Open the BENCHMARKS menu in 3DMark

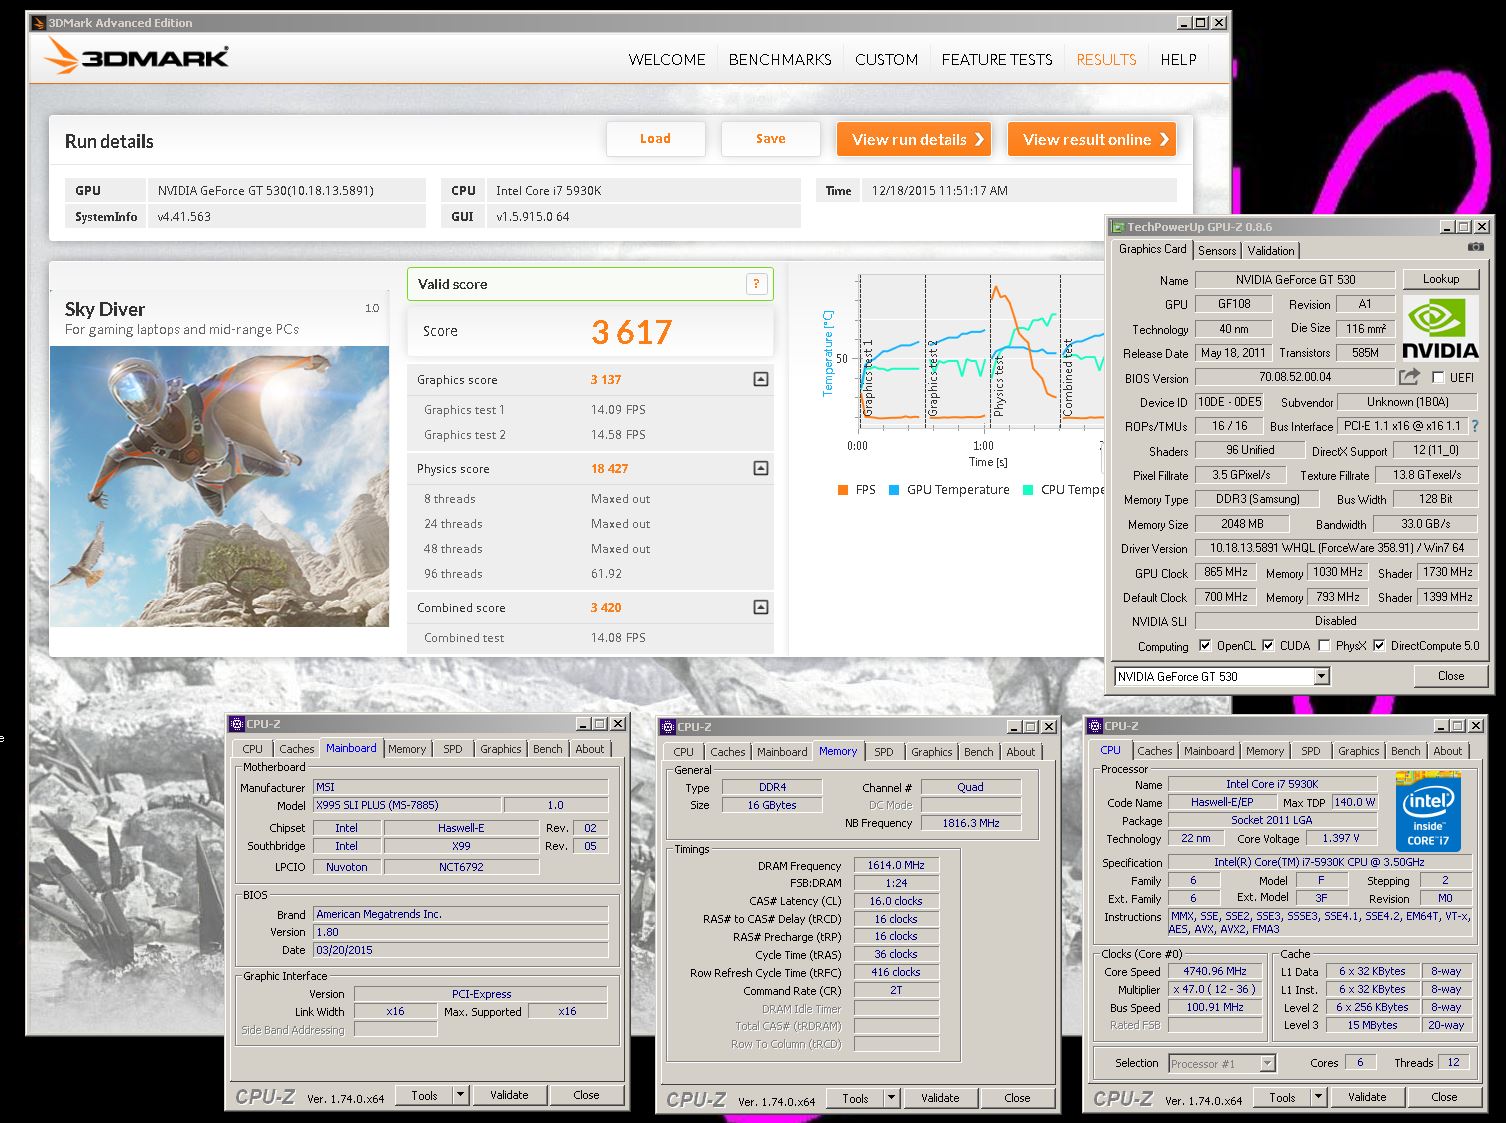780,60
